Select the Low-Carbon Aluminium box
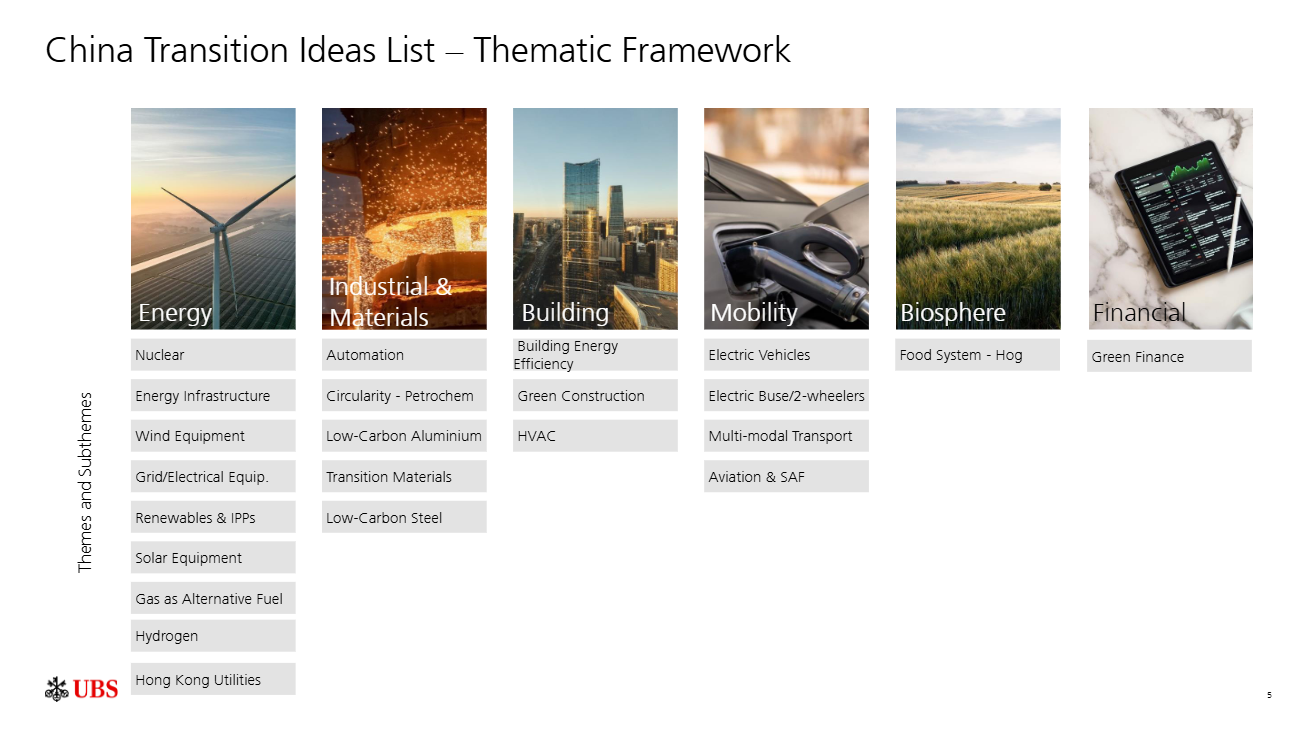The image size is (1306, 746). pyautogui.click(x=404, y=436)
